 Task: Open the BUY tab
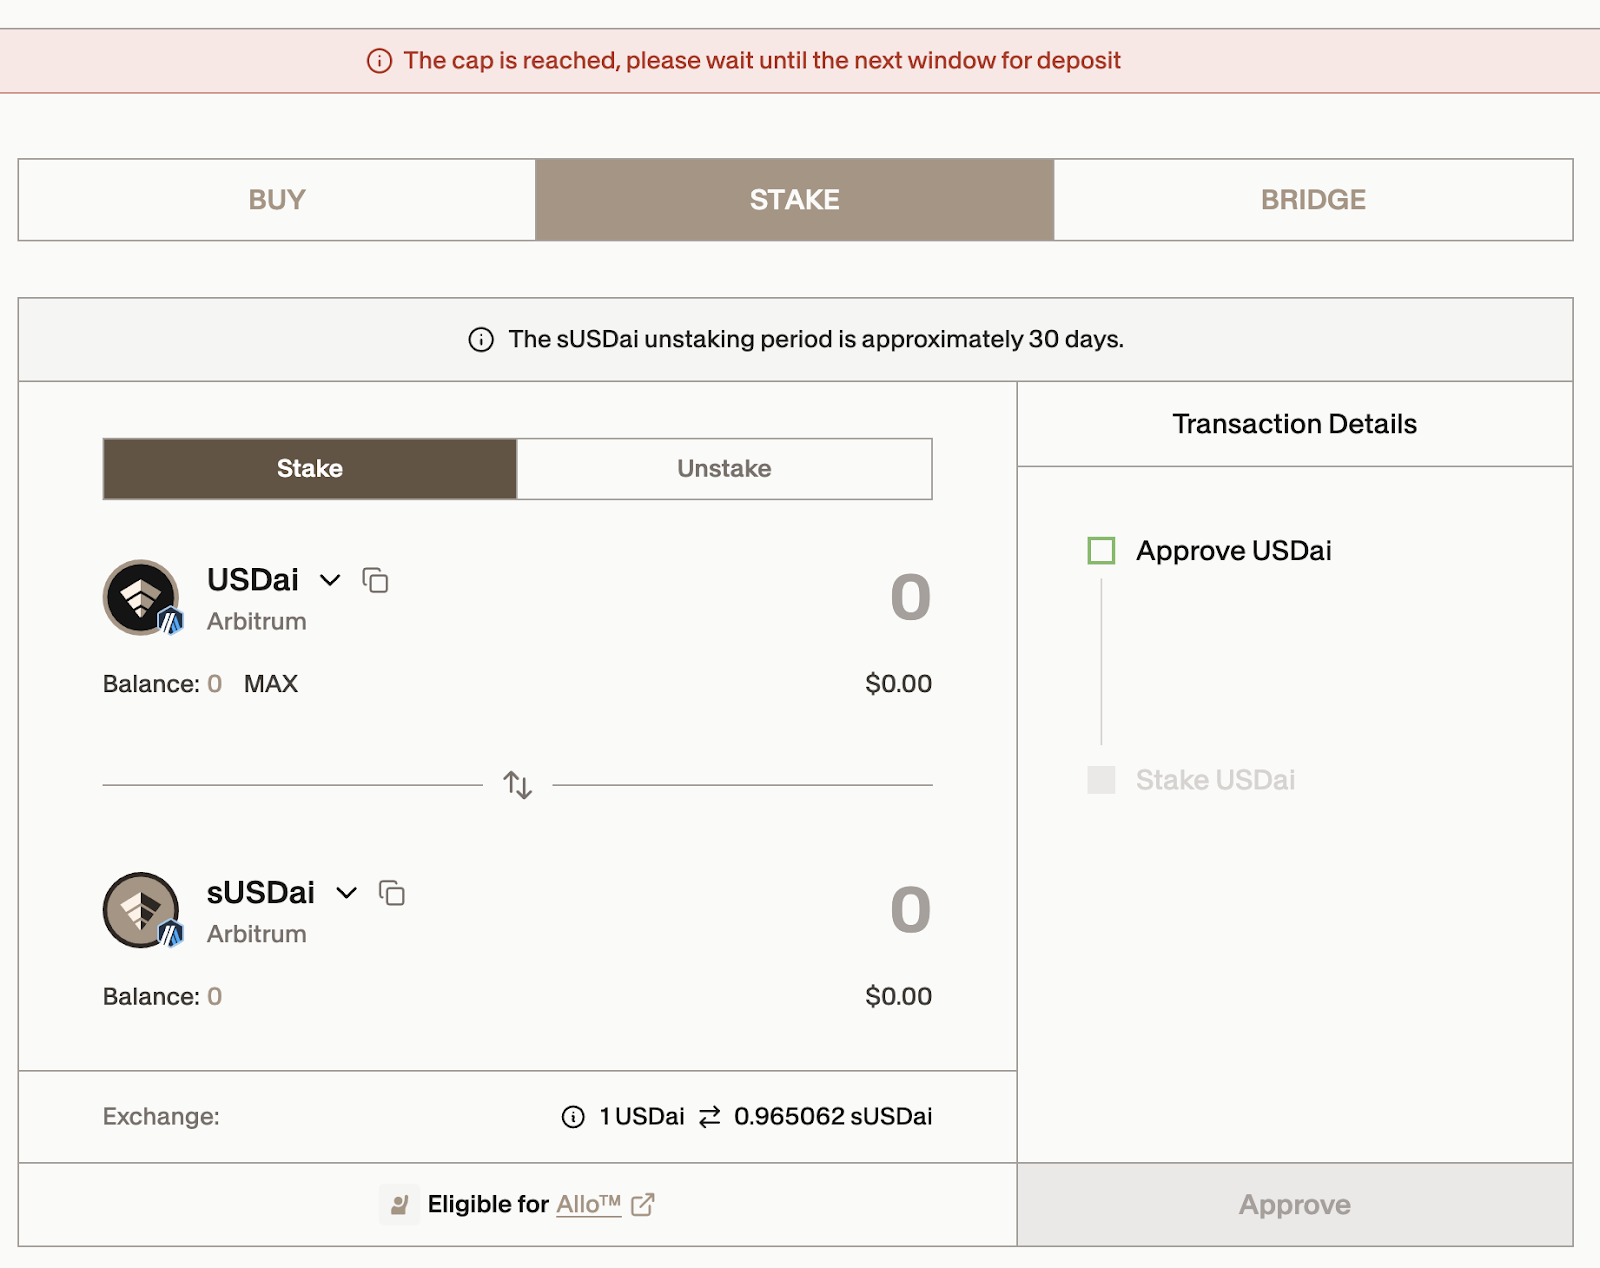coord(277,200)
